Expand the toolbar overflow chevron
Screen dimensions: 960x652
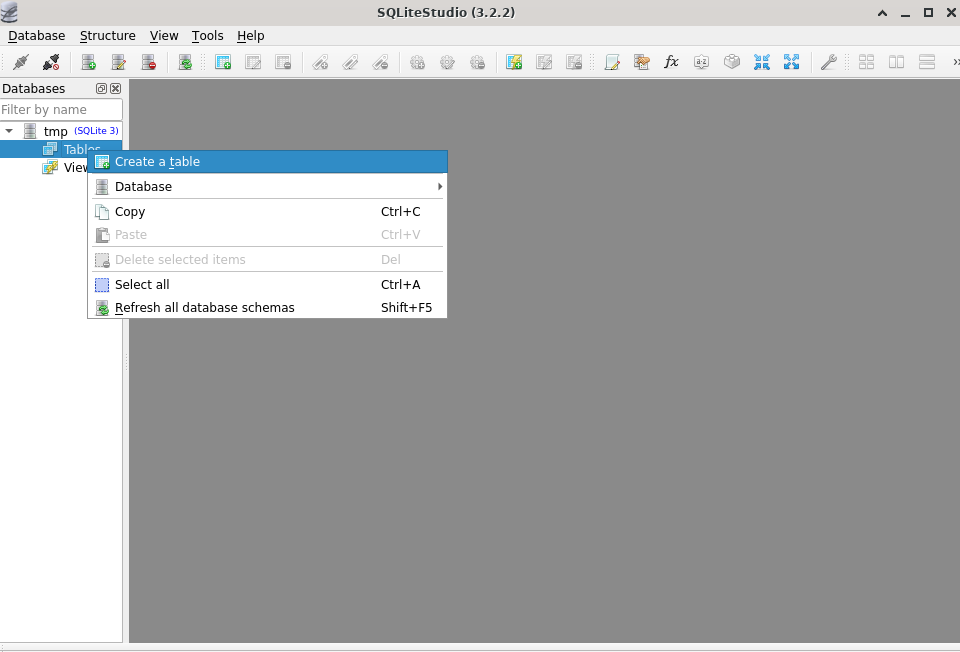click(955, 62)
